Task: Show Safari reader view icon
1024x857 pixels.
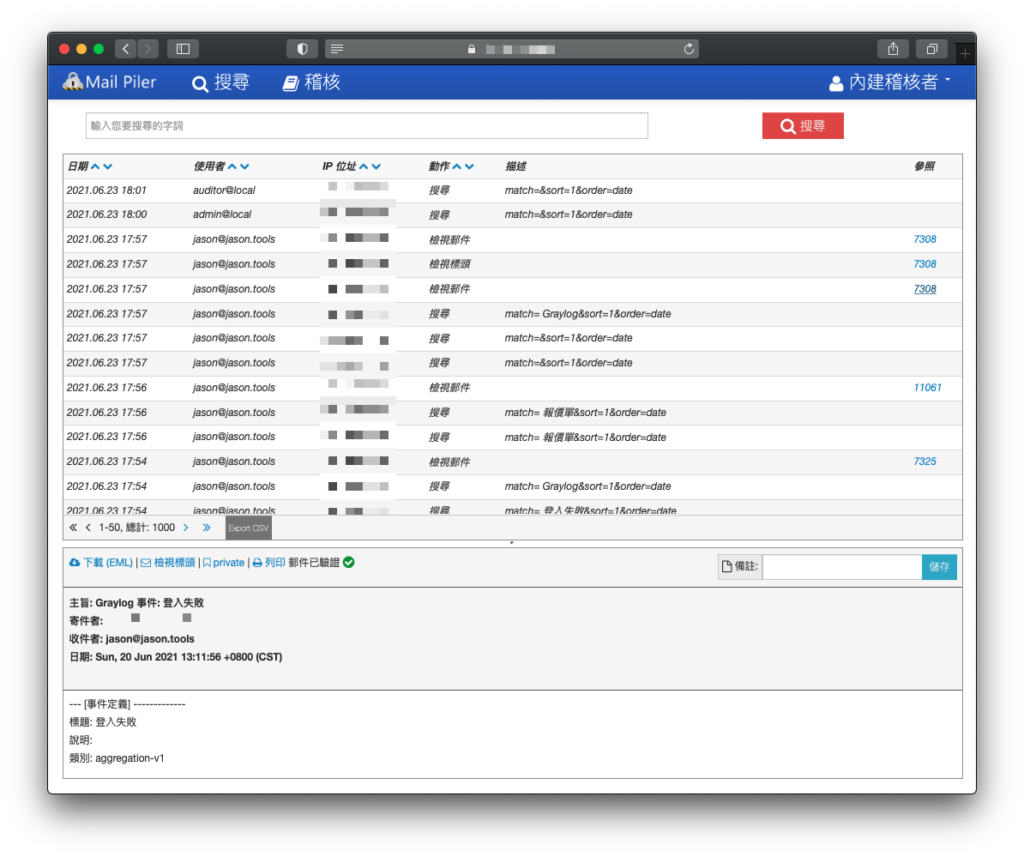Action: (x=337, y=49)
